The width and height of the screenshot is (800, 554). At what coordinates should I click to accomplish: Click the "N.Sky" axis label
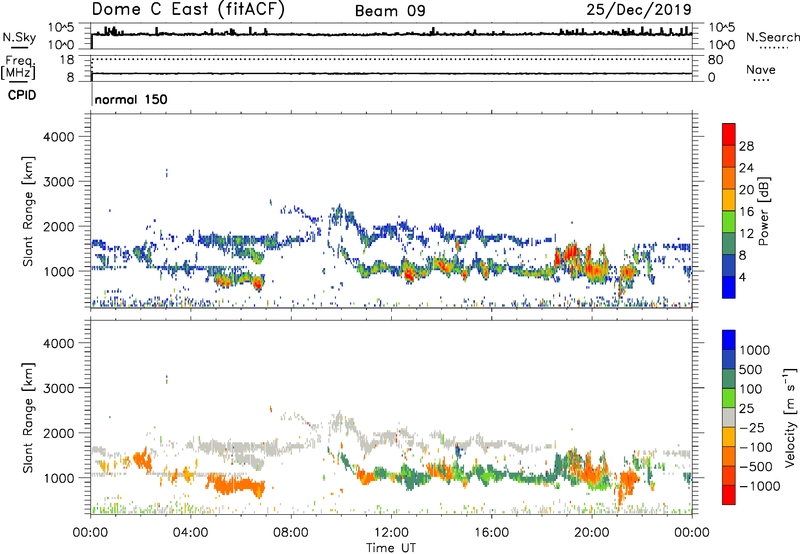[19, 38]
